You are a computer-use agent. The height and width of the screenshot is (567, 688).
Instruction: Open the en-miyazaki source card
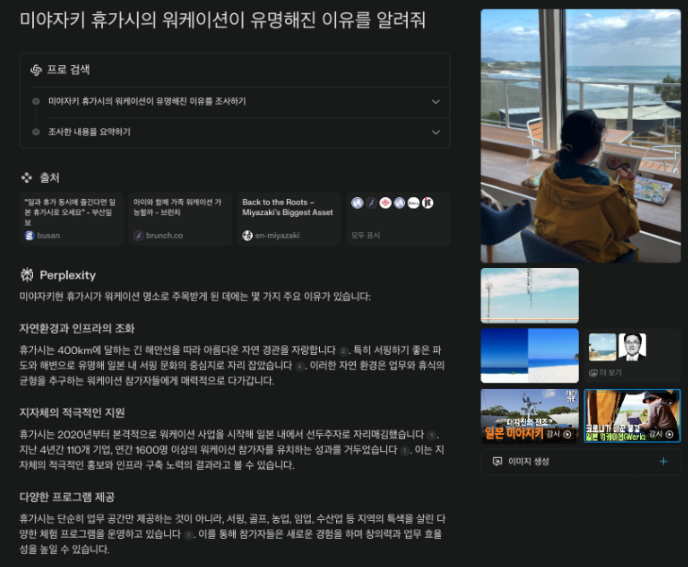pos(289,219)
